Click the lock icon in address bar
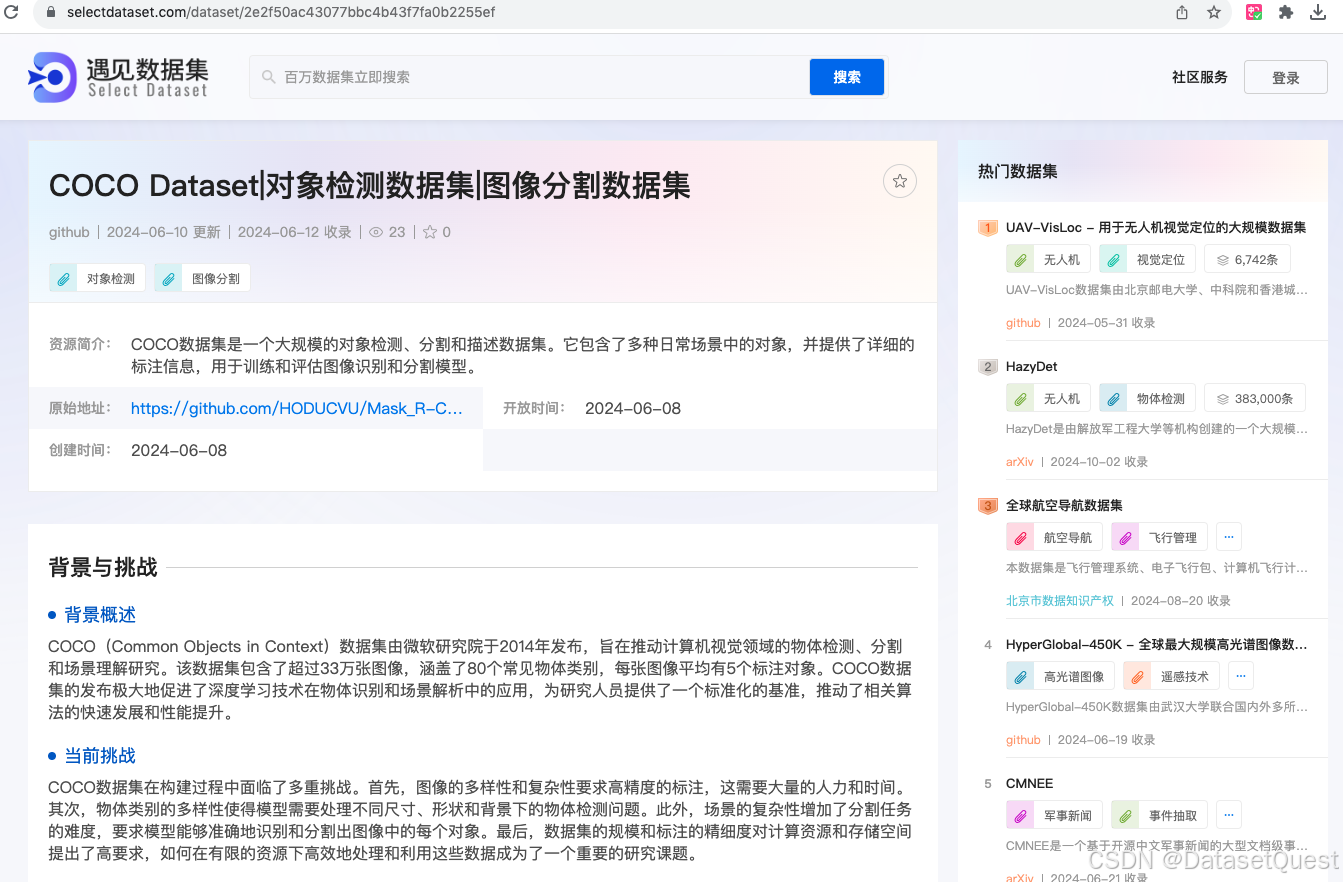Image resolution: width=1343 pixels, height=882 pixels. pyautogui.click(x=52, y=12)
